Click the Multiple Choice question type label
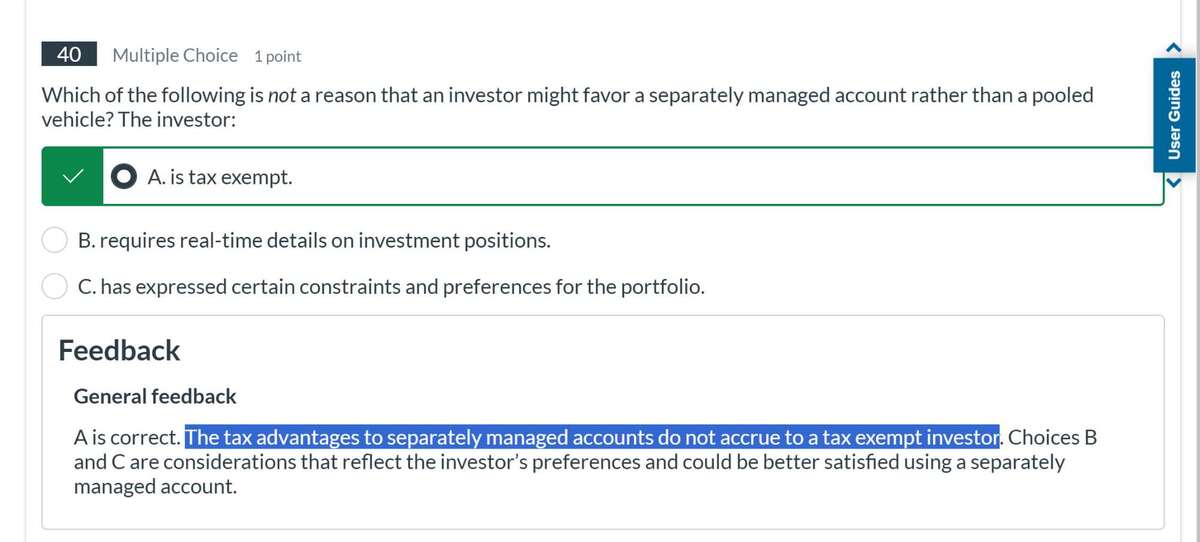This screenshot has height=542, width=1200. [x=175, y=56]
